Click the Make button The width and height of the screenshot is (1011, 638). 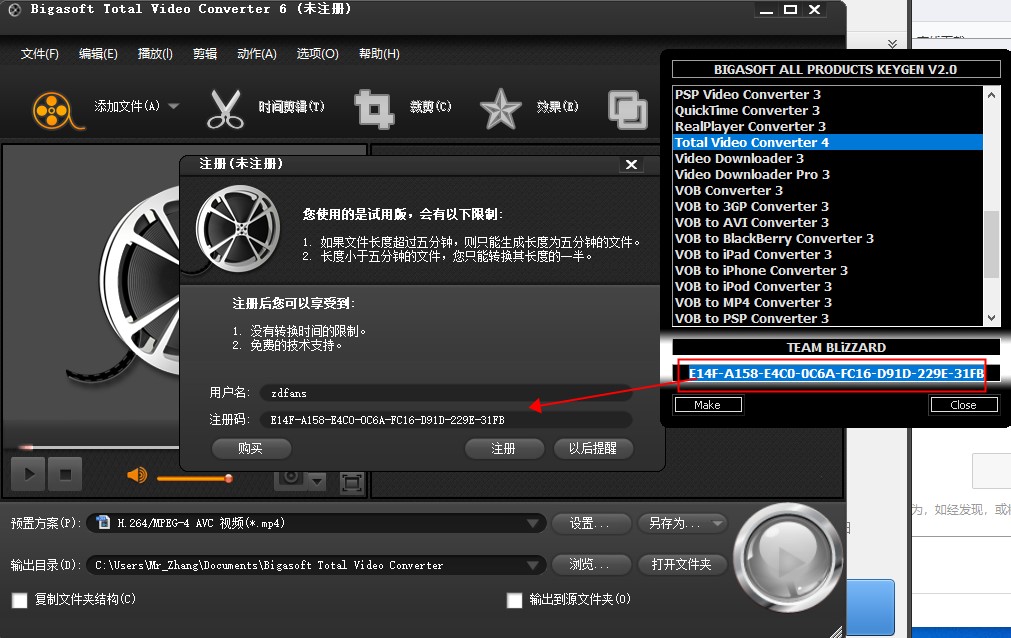pos(707,405)
